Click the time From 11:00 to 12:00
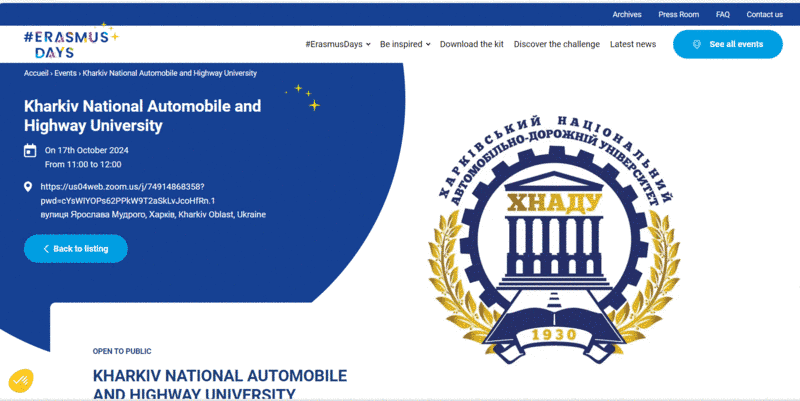The height and width of the screenshot is (401, 800). pos(83,165)
